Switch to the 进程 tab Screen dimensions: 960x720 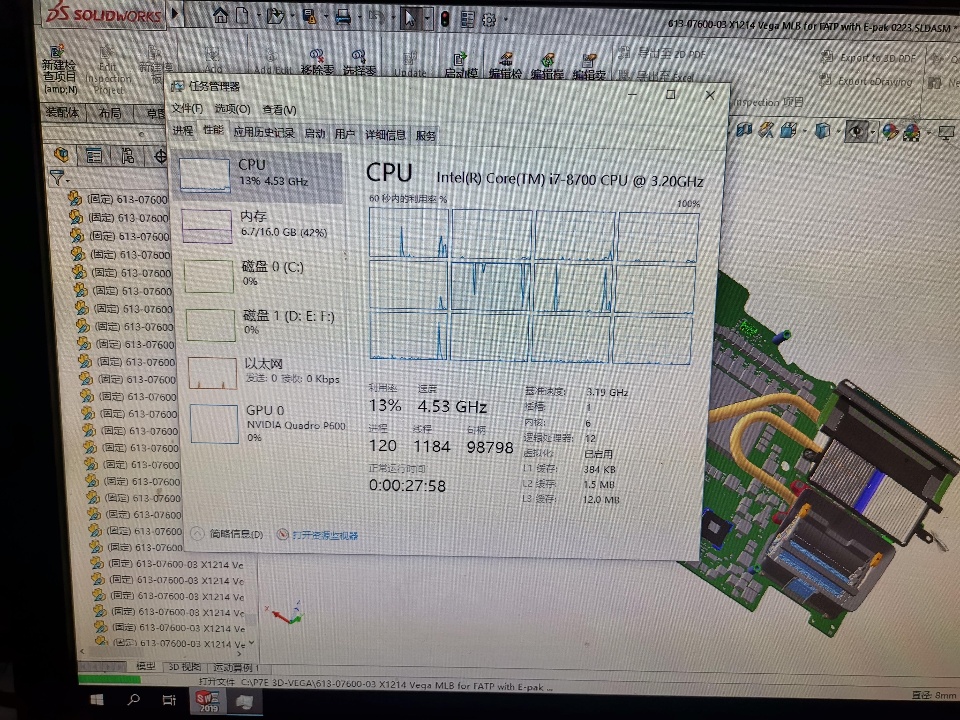pos(182,130)
